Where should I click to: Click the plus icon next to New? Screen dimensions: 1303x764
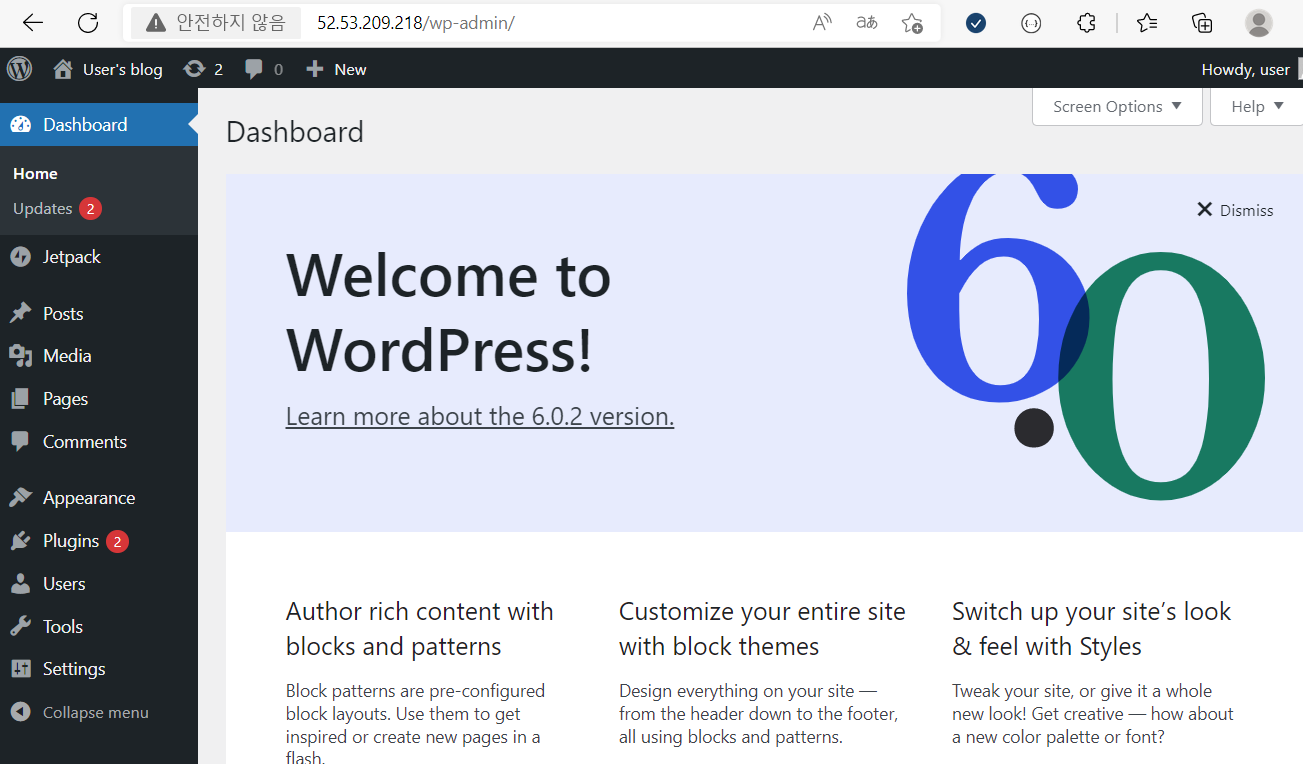click(315, 69)
